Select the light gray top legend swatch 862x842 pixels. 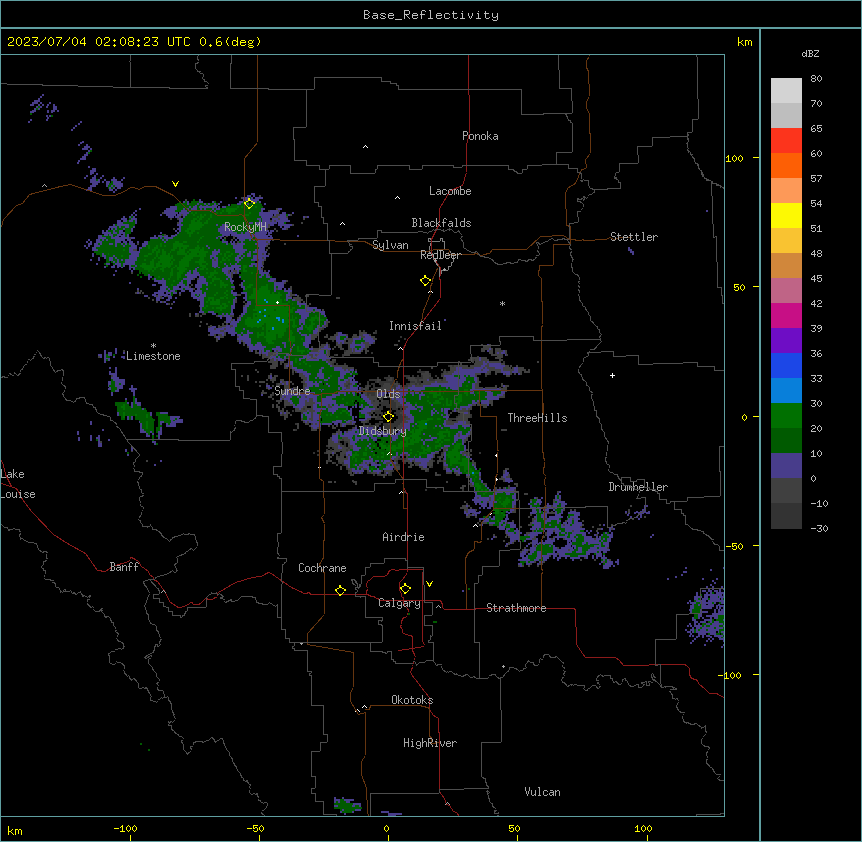(x=786, y=91)
